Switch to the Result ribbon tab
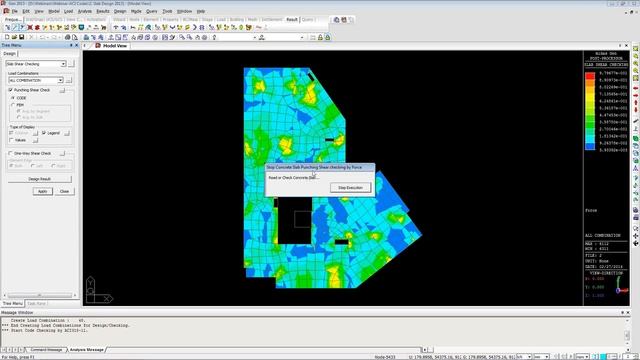640x360 pixels. [x=292, y=20]
